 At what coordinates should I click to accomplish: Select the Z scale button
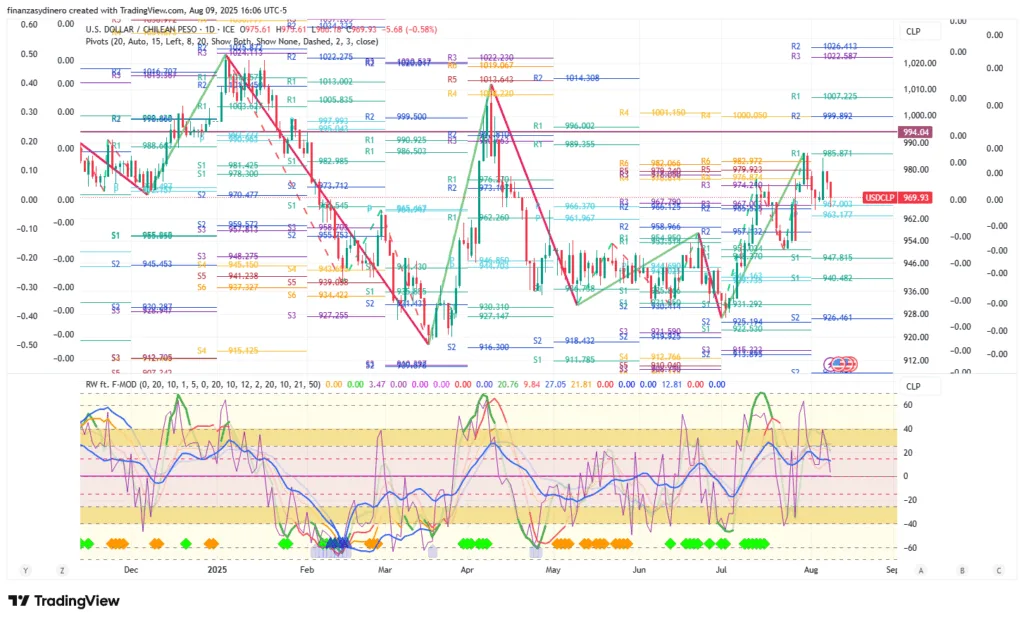[62, 570]
